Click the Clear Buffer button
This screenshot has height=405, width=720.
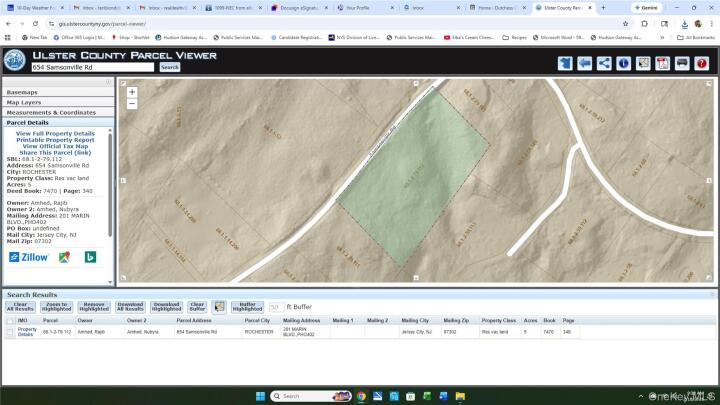[197, 307]
